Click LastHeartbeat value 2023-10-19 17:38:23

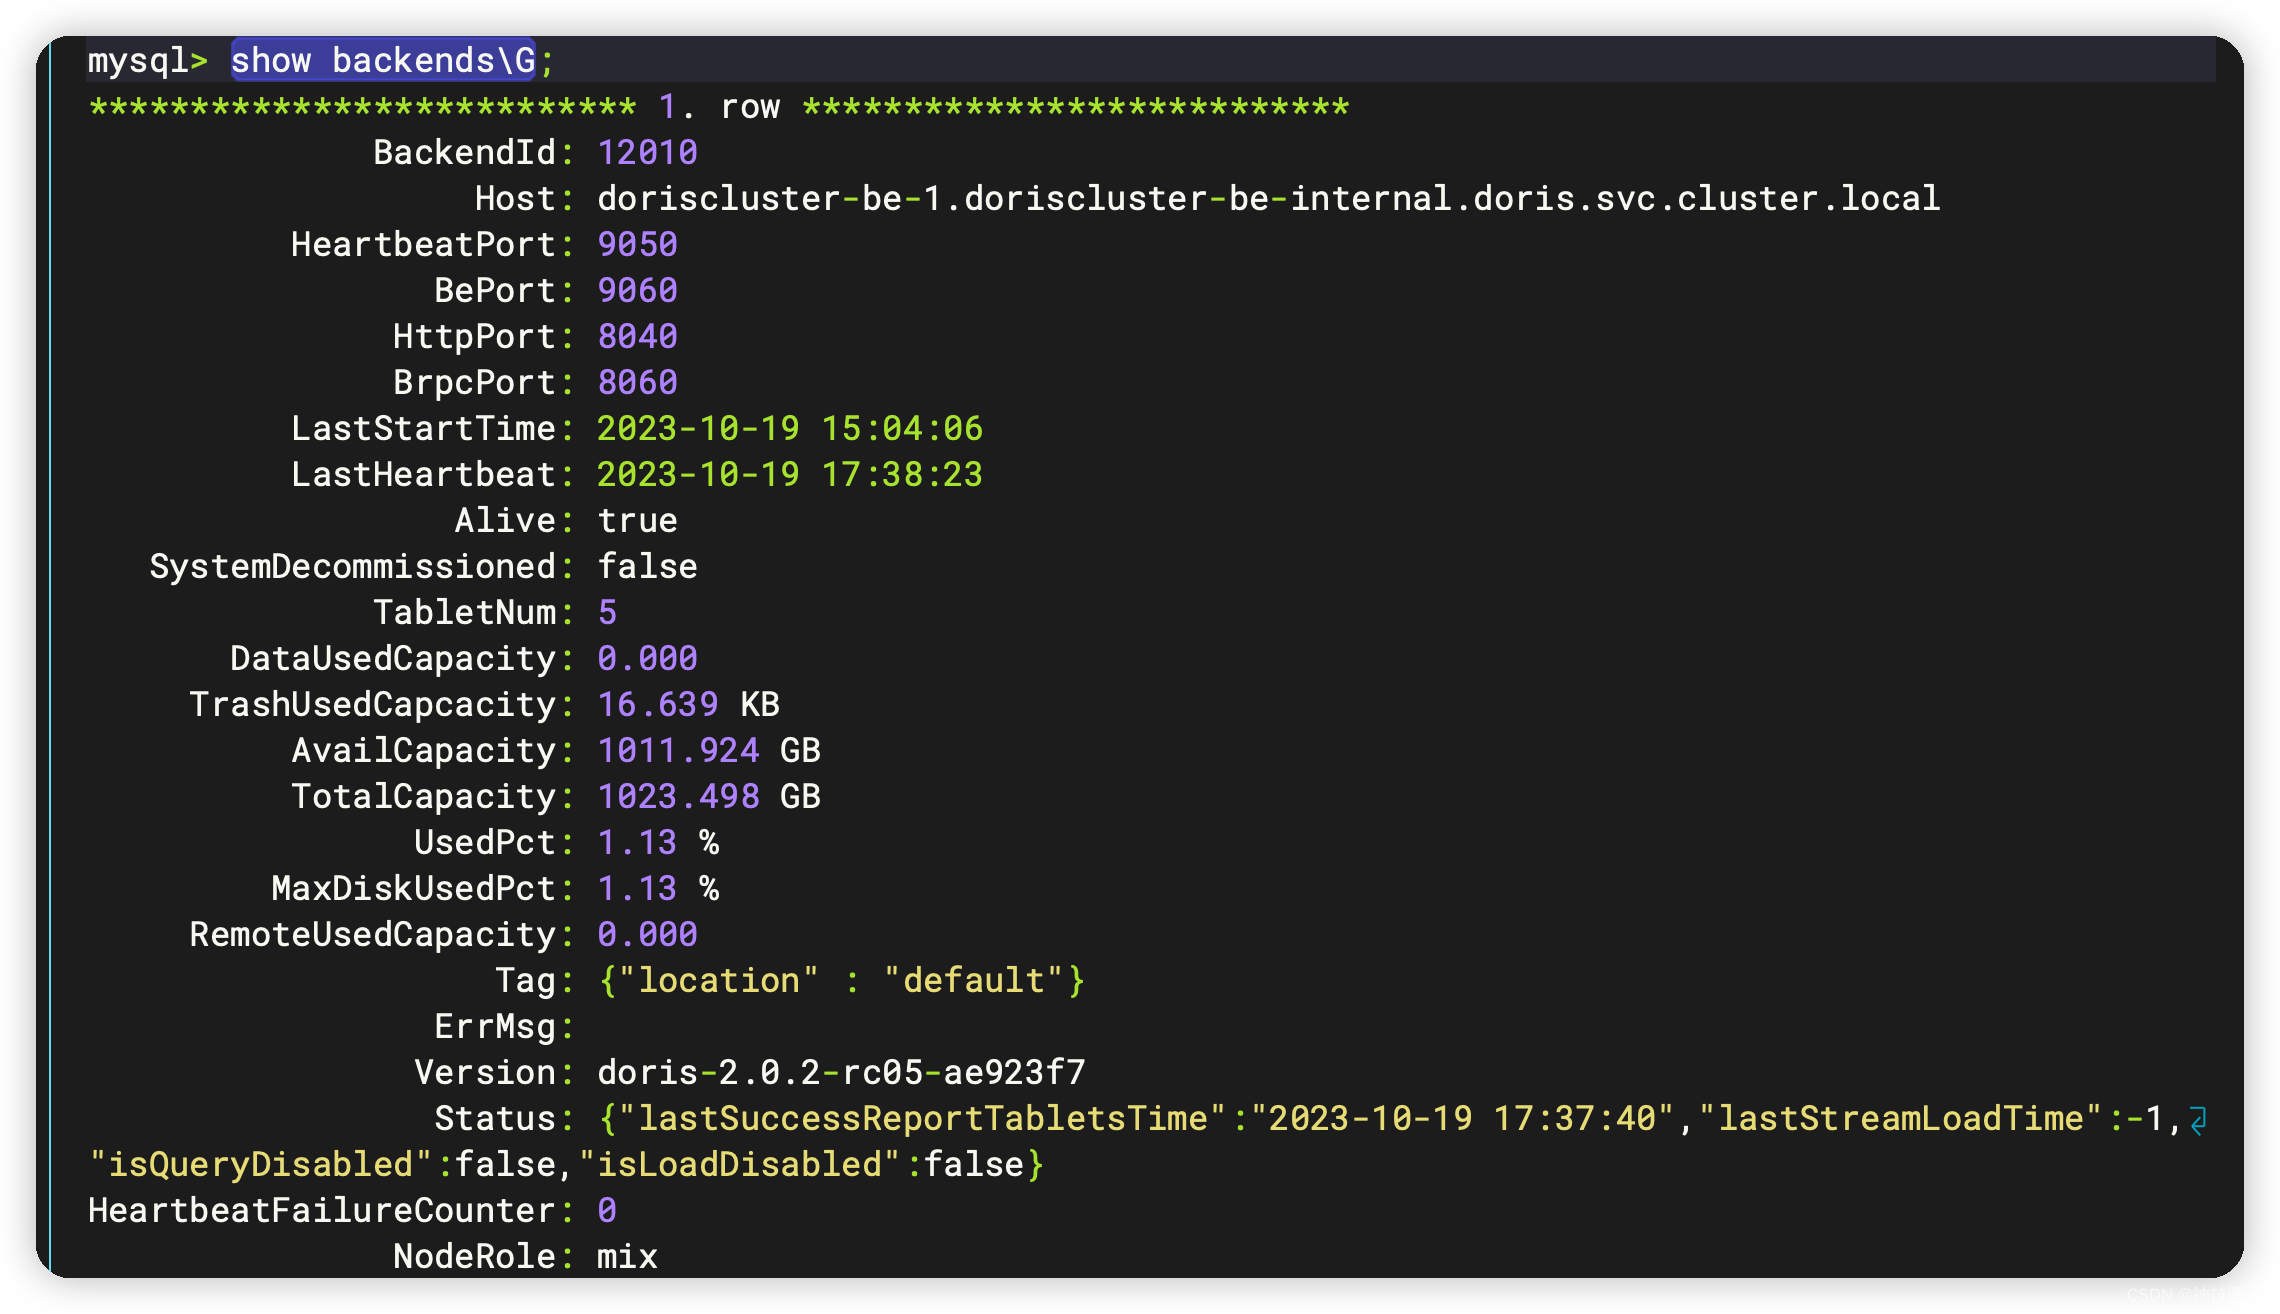(x=790, y=475)
